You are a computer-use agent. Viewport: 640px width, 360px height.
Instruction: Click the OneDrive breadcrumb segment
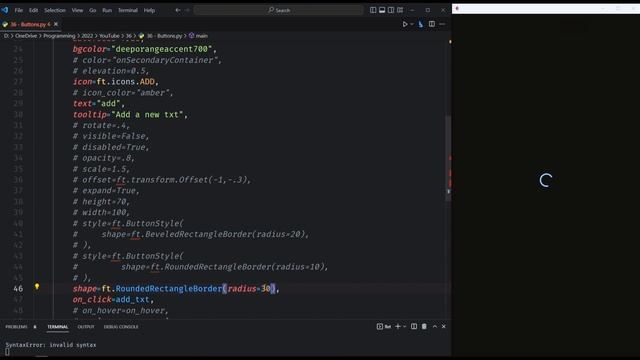(x=26, y=36)
